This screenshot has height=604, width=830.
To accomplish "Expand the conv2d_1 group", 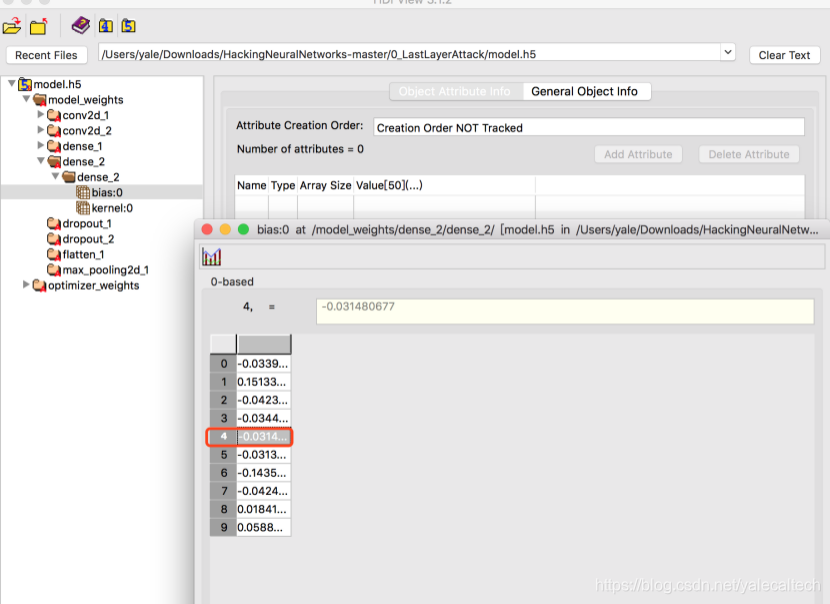I will (x=41, y=114).
